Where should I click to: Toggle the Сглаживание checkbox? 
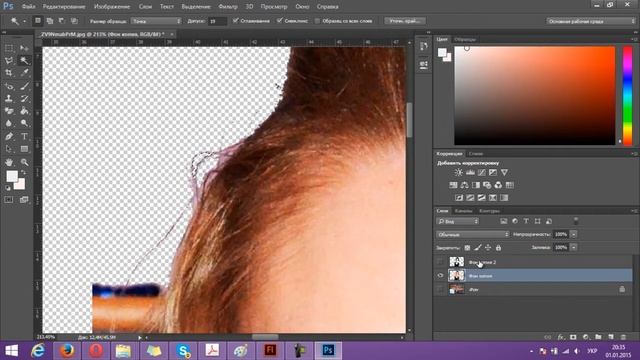coord(236,20)
